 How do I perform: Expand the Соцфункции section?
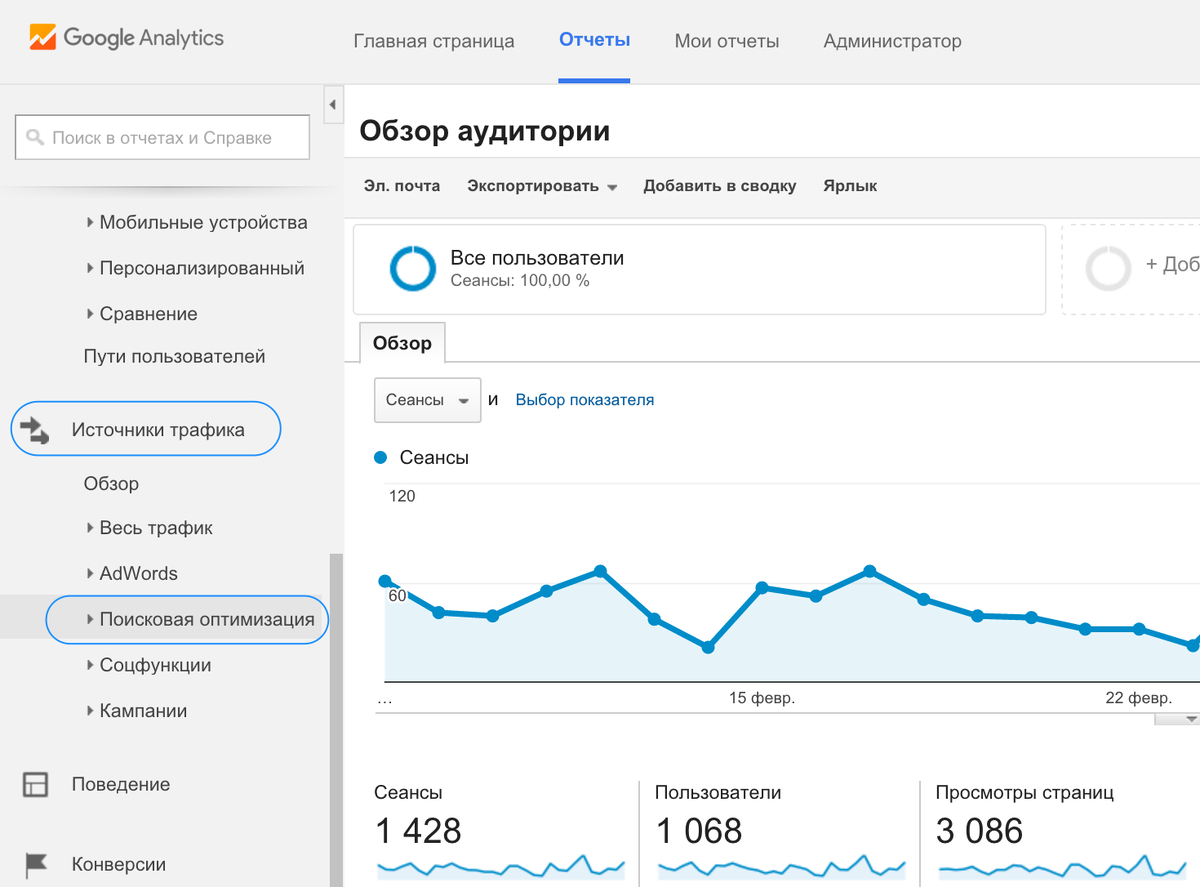coord(149,665)
